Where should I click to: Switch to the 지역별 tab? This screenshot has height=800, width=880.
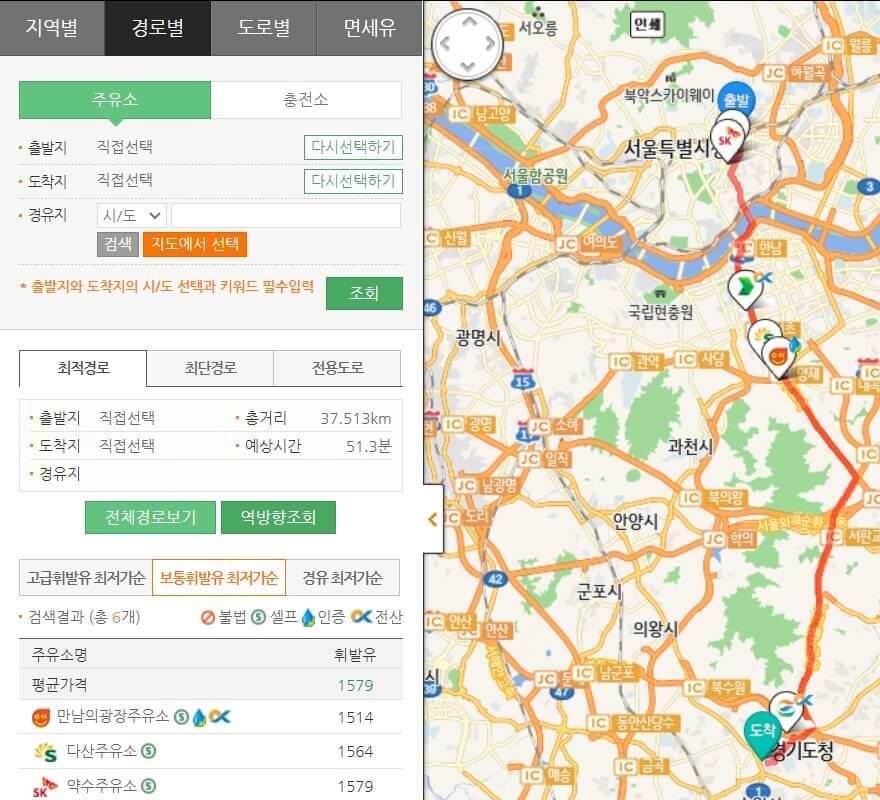(x=52, y=29)
